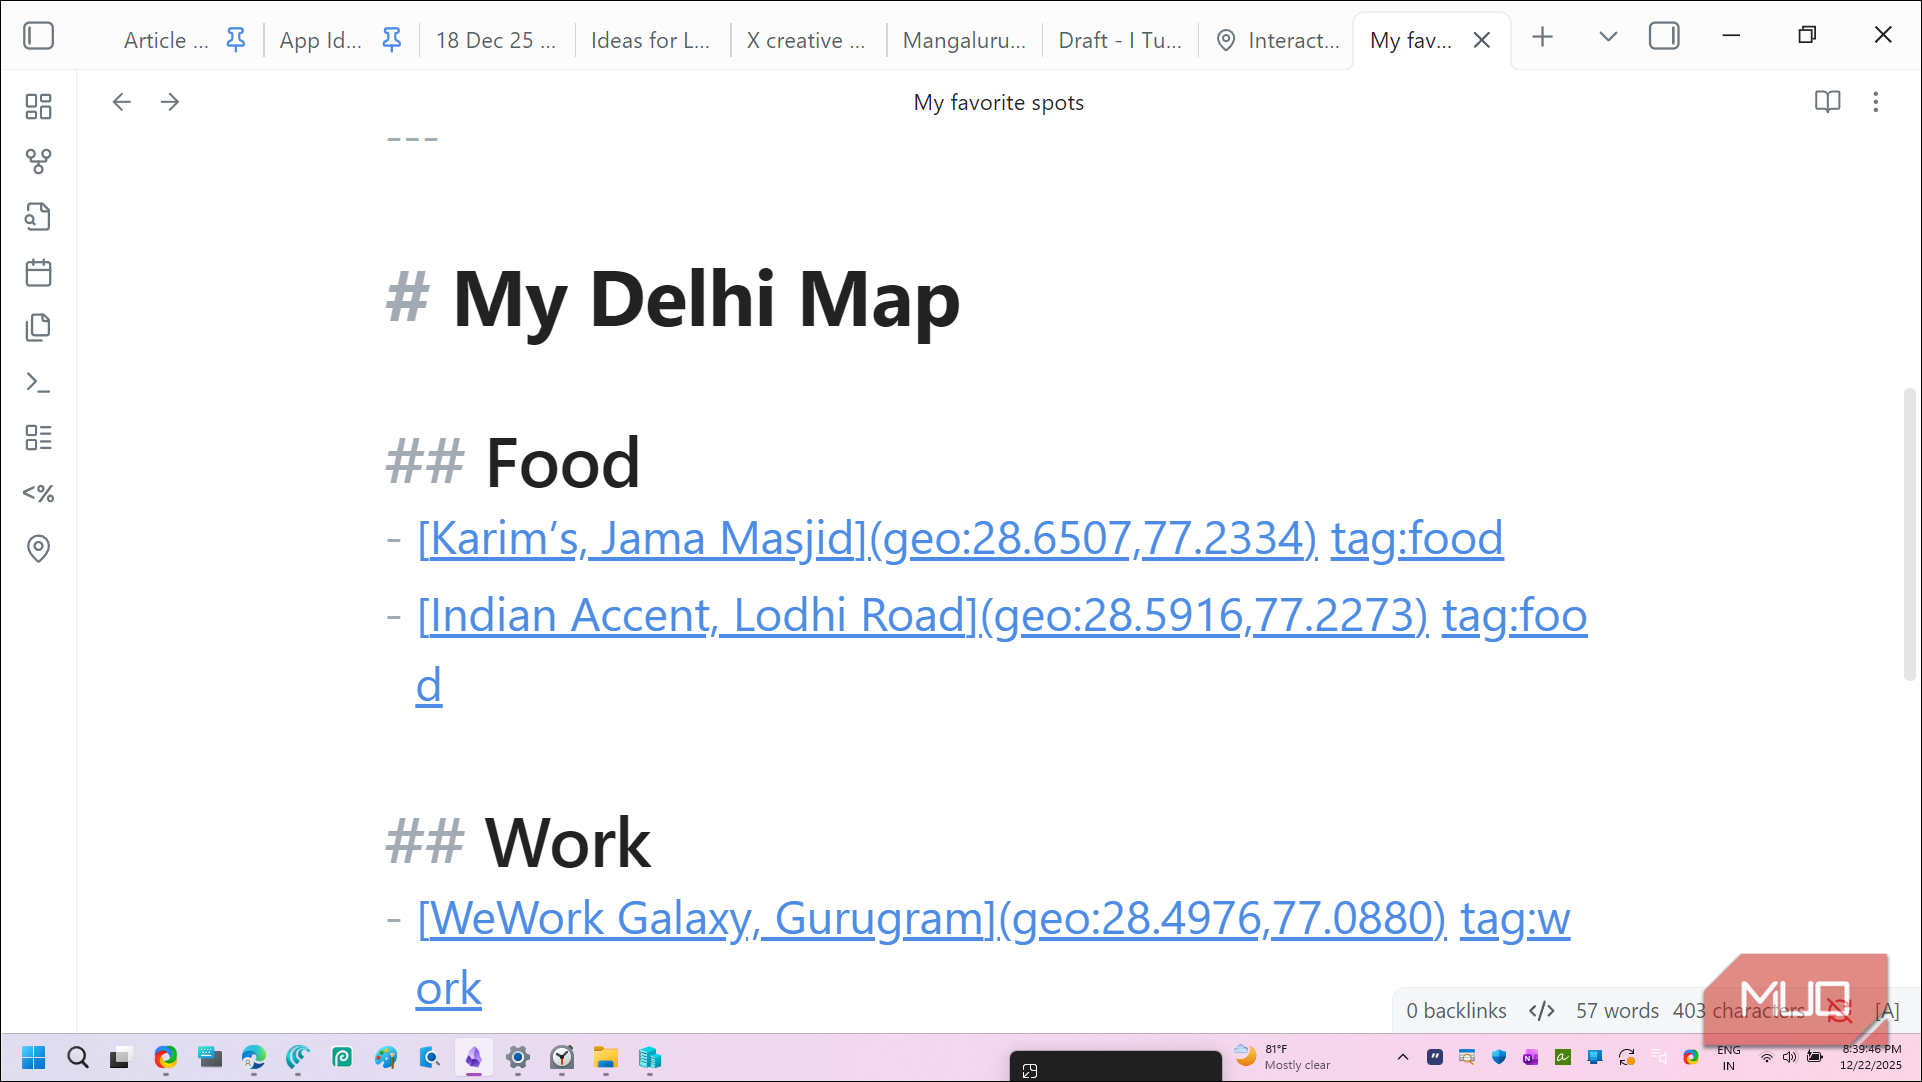1922x1082 pixels.
Task: Open Windows Start menu
Action: (x=34, y=1058)
